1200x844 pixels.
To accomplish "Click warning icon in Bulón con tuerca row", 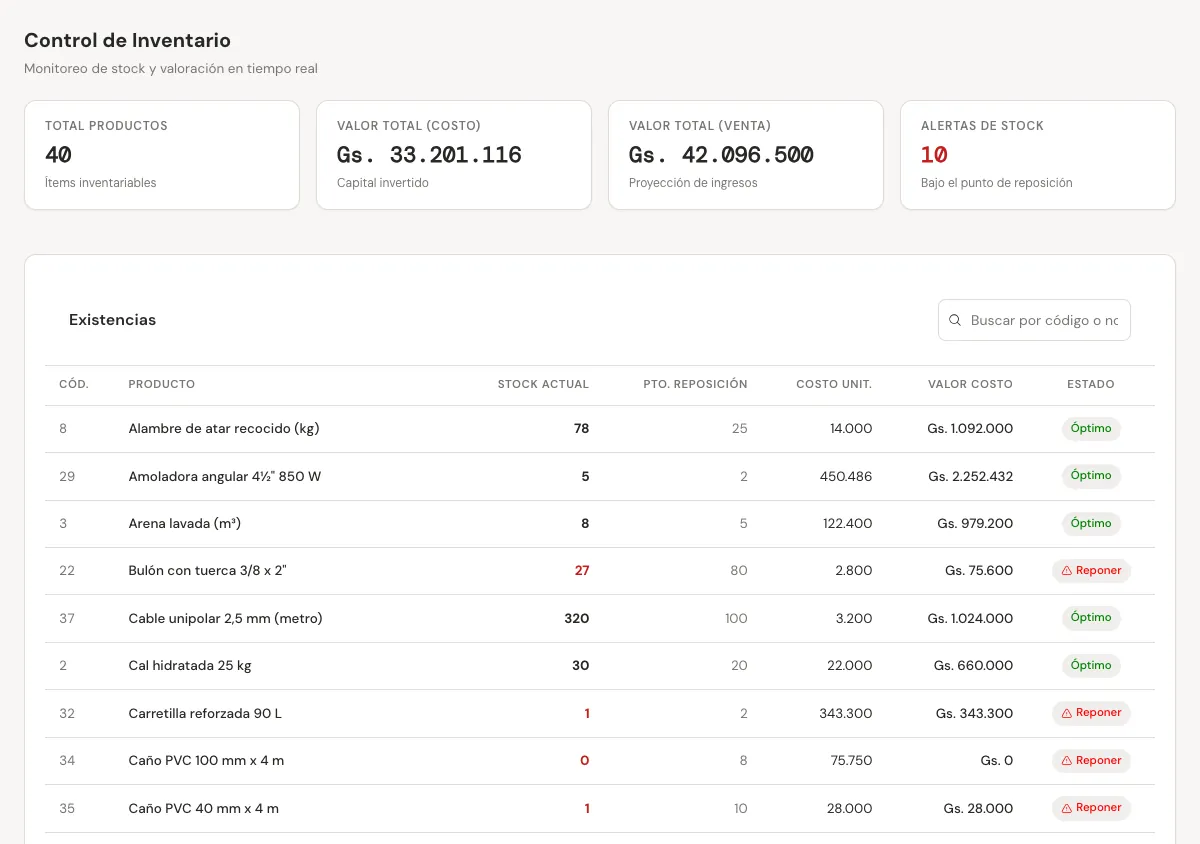I will coord(1067,571).
